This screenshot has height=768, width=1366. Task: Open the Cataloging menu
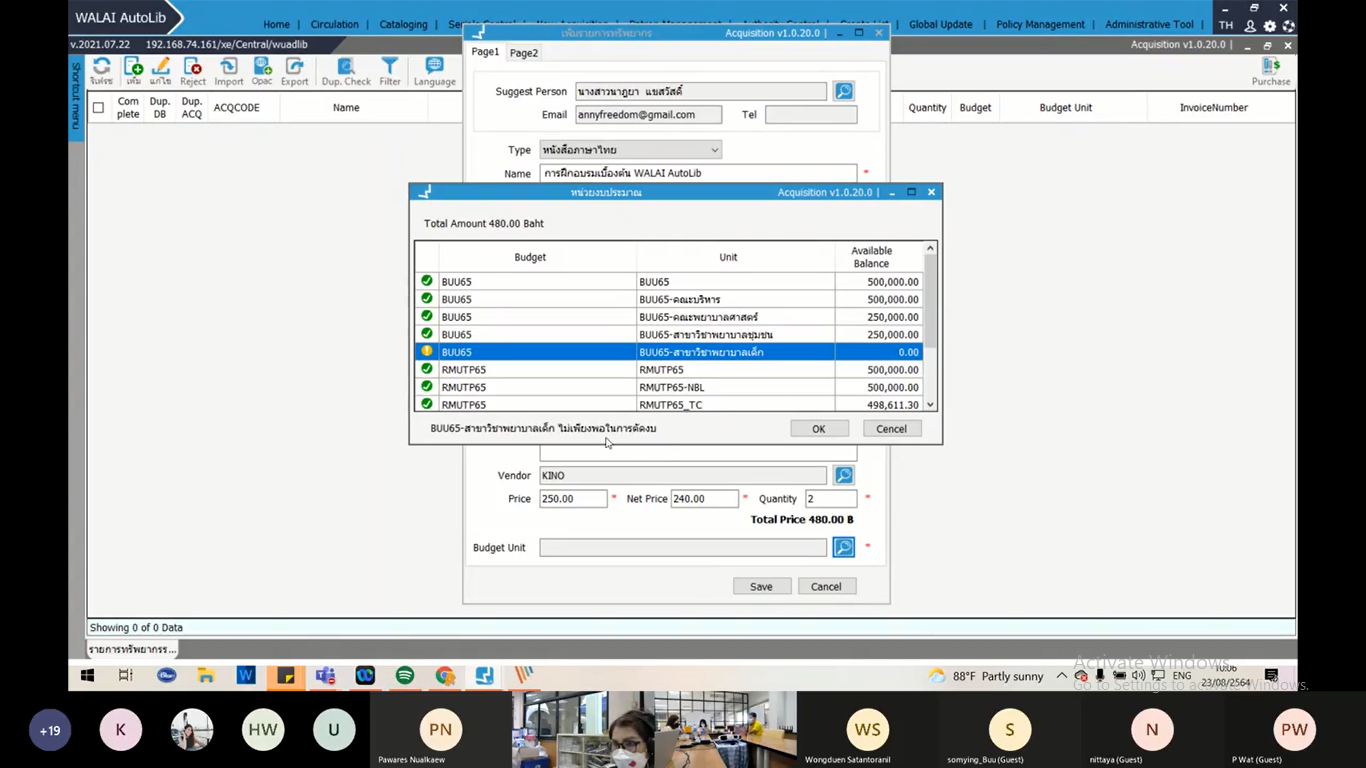[402, 24]
